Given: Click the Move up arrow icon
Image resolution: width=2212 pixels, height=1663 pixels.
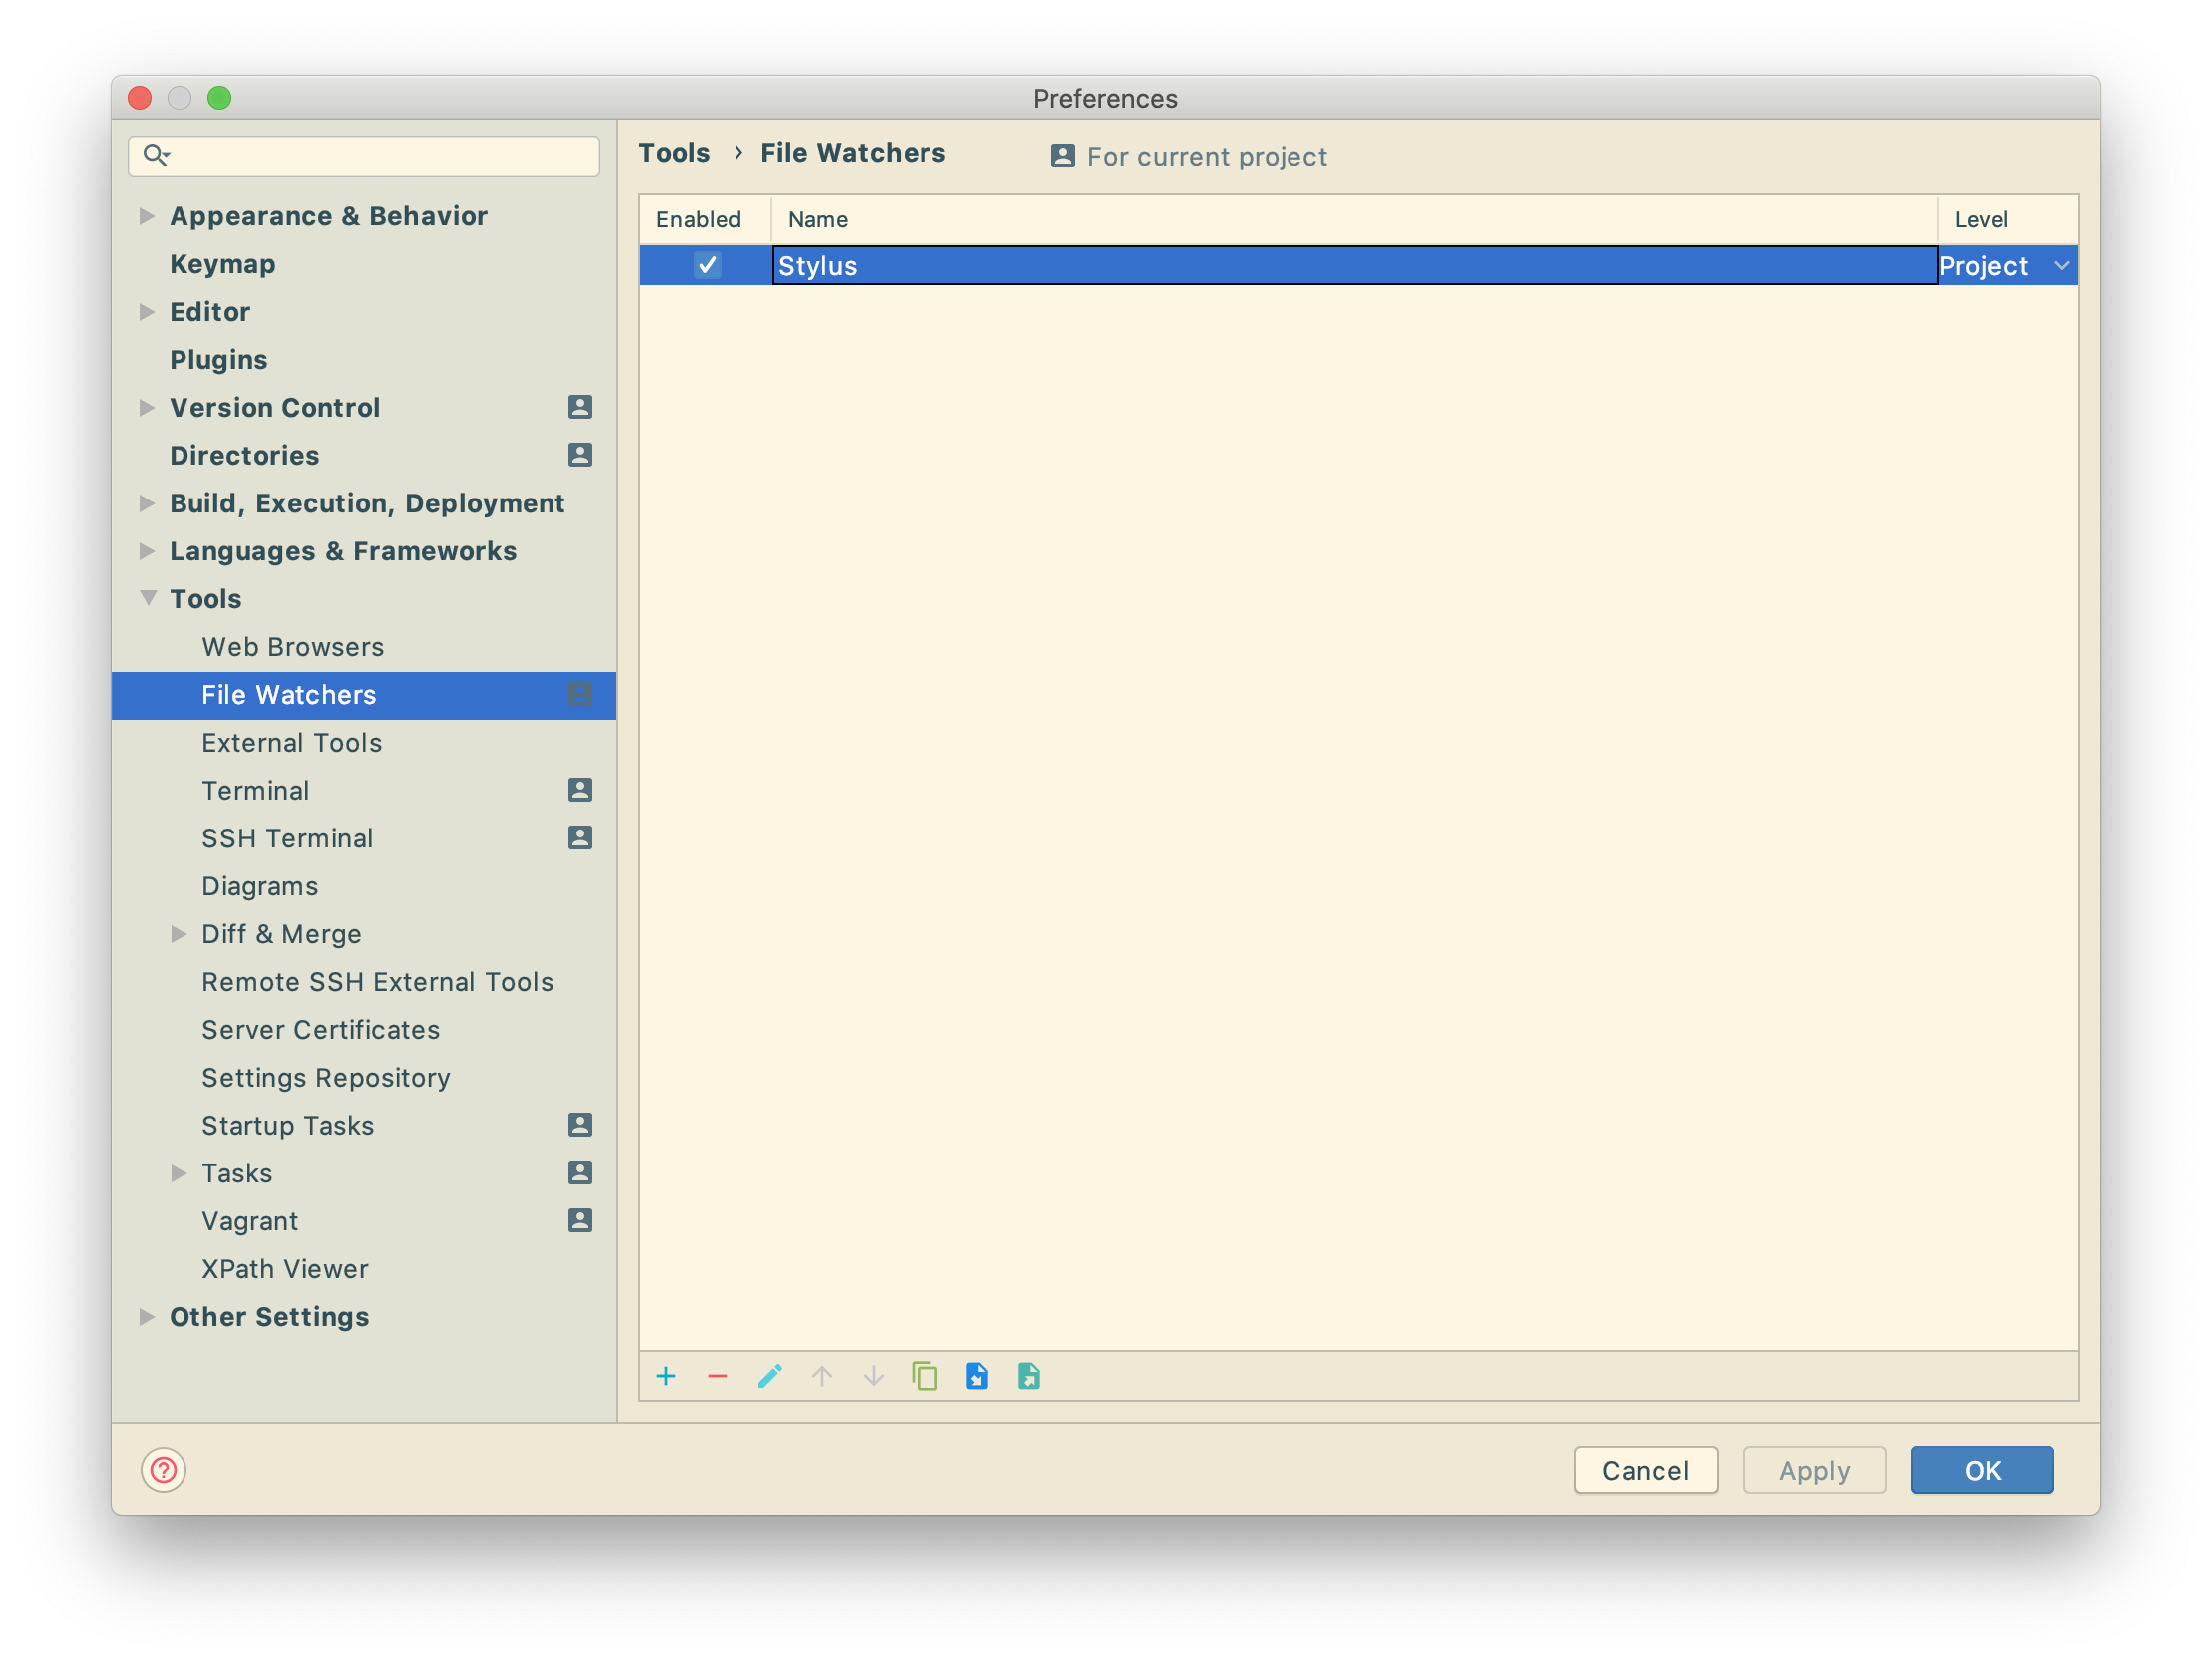Looking at the screenshot, I should pyautogui.click(x=821, y=1376).
